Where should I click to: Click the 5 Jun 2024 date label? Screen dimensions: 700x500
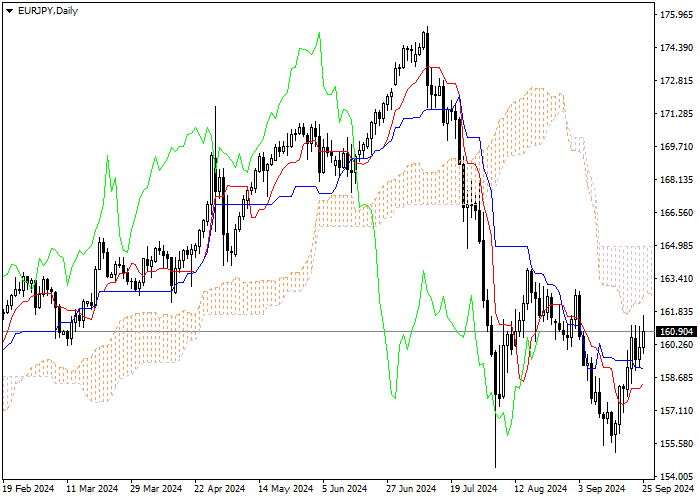(345, 489)
